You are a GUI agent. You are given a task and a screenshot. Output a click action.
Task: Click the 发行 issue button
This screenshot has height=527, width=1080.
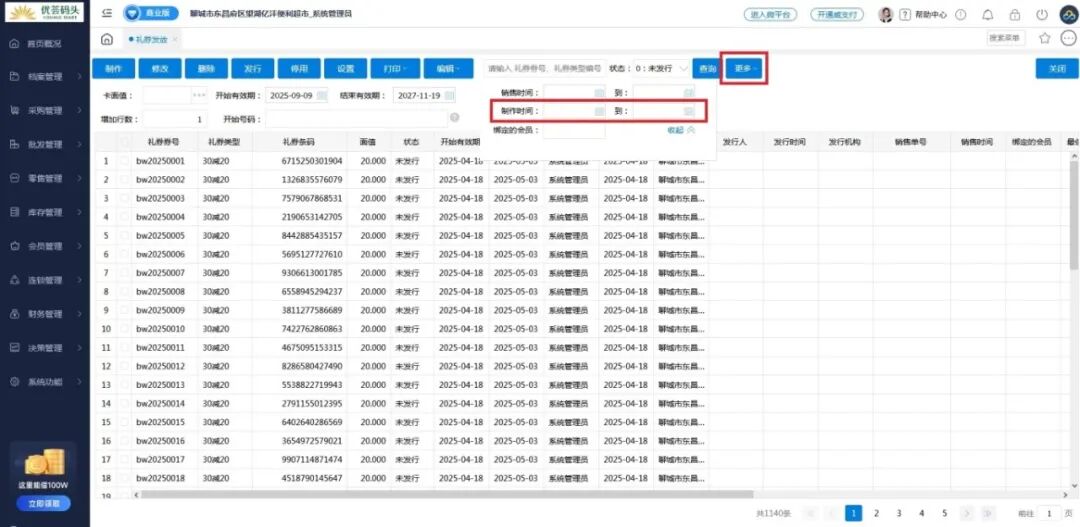(253, 69)
